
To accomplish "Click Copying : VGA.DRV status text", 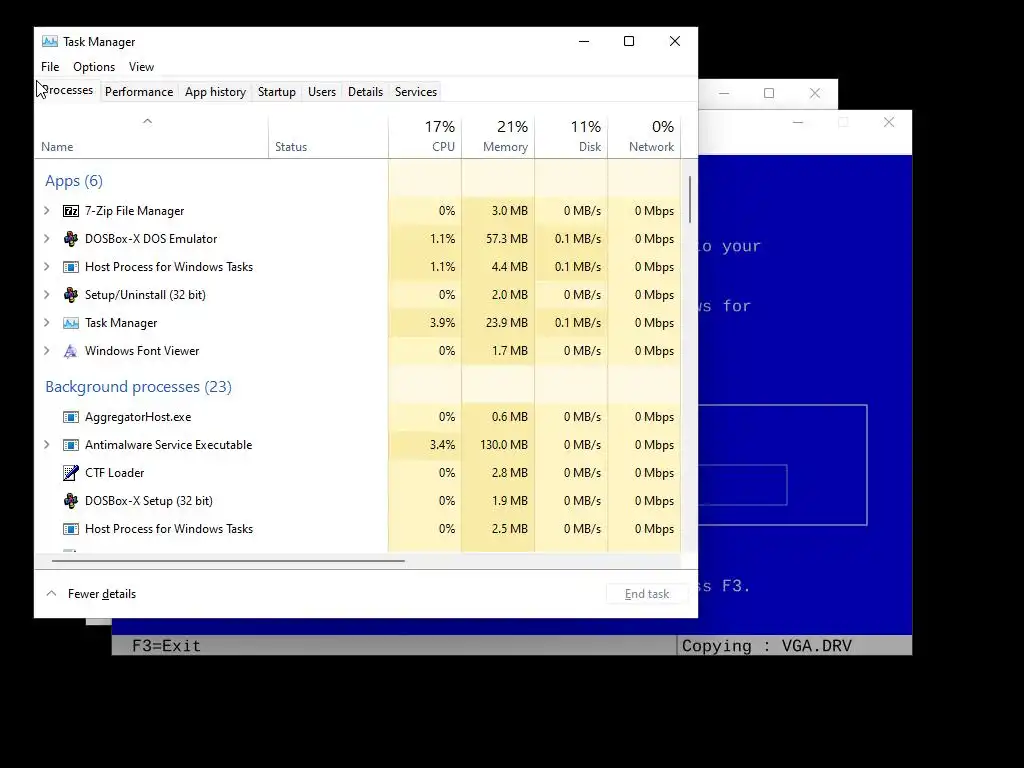I will [767, 646].
